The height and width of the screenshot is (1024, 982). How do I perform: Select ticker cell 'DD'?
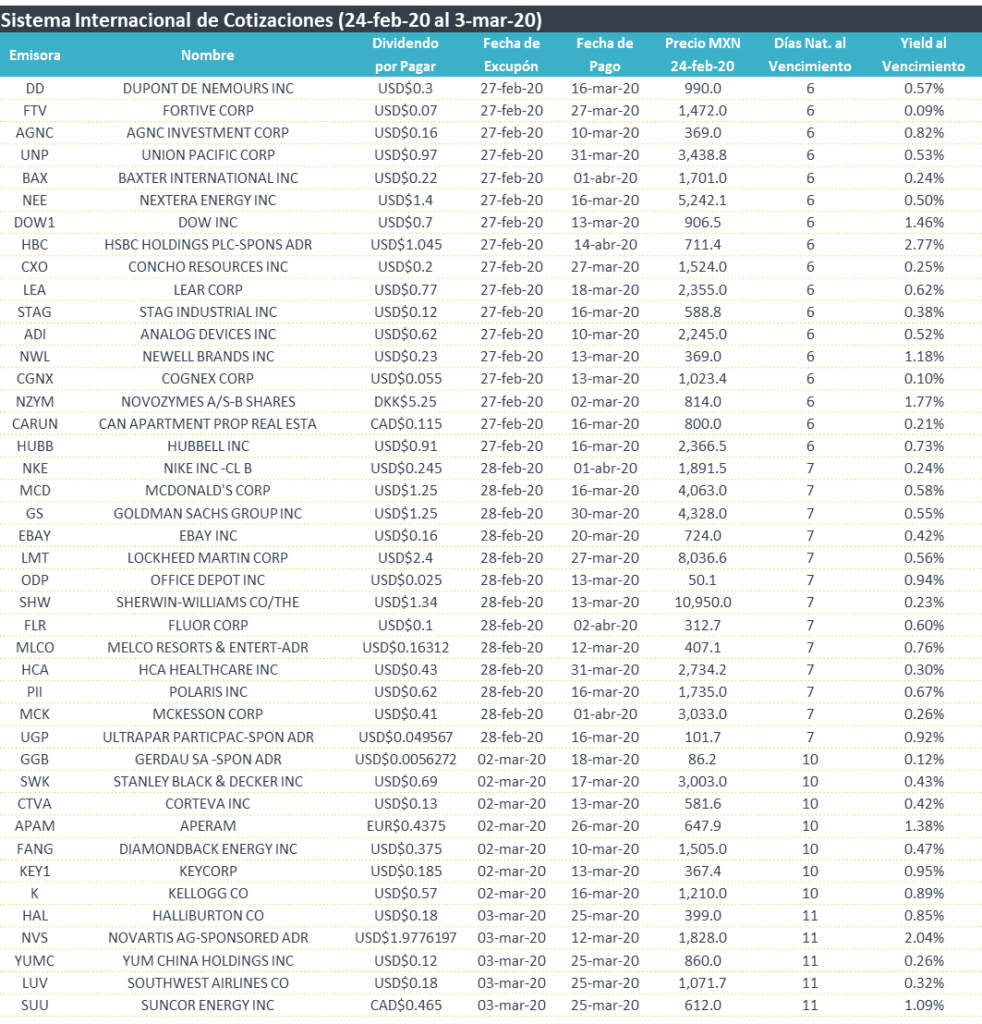35,88
